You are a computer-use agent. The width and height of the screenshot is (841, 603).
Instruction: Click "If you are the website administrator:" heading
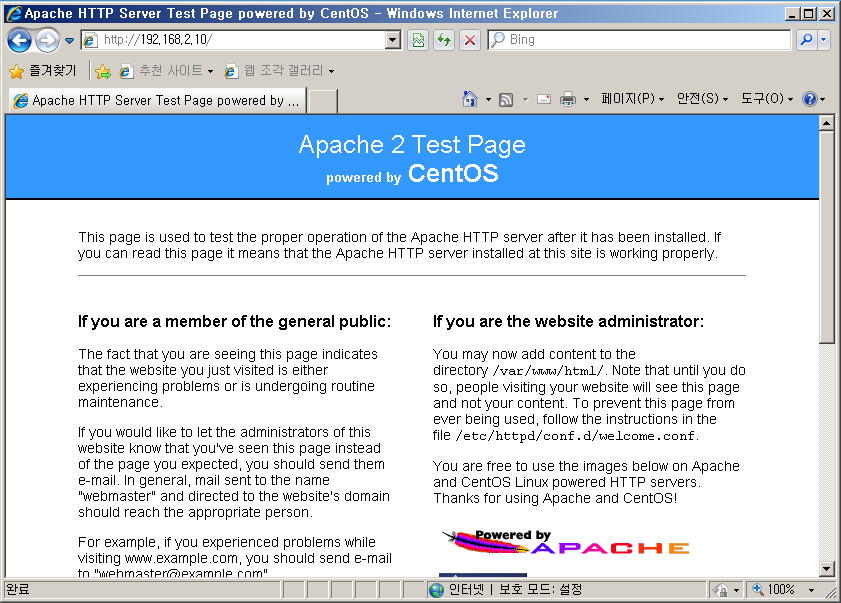569,321
